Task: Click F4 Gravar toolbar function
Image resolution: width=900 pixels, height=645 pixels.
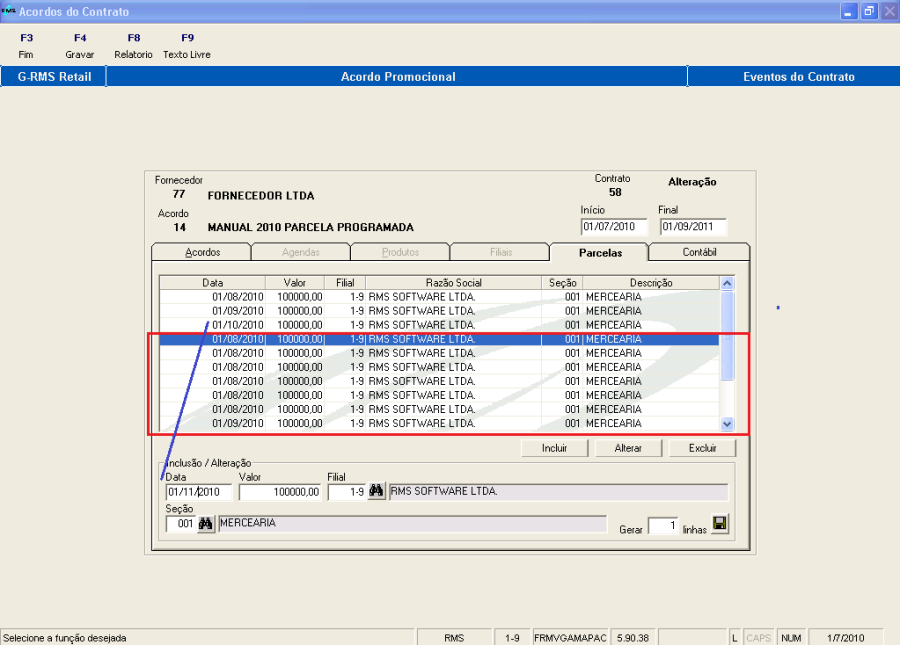Action: point(80,46)
